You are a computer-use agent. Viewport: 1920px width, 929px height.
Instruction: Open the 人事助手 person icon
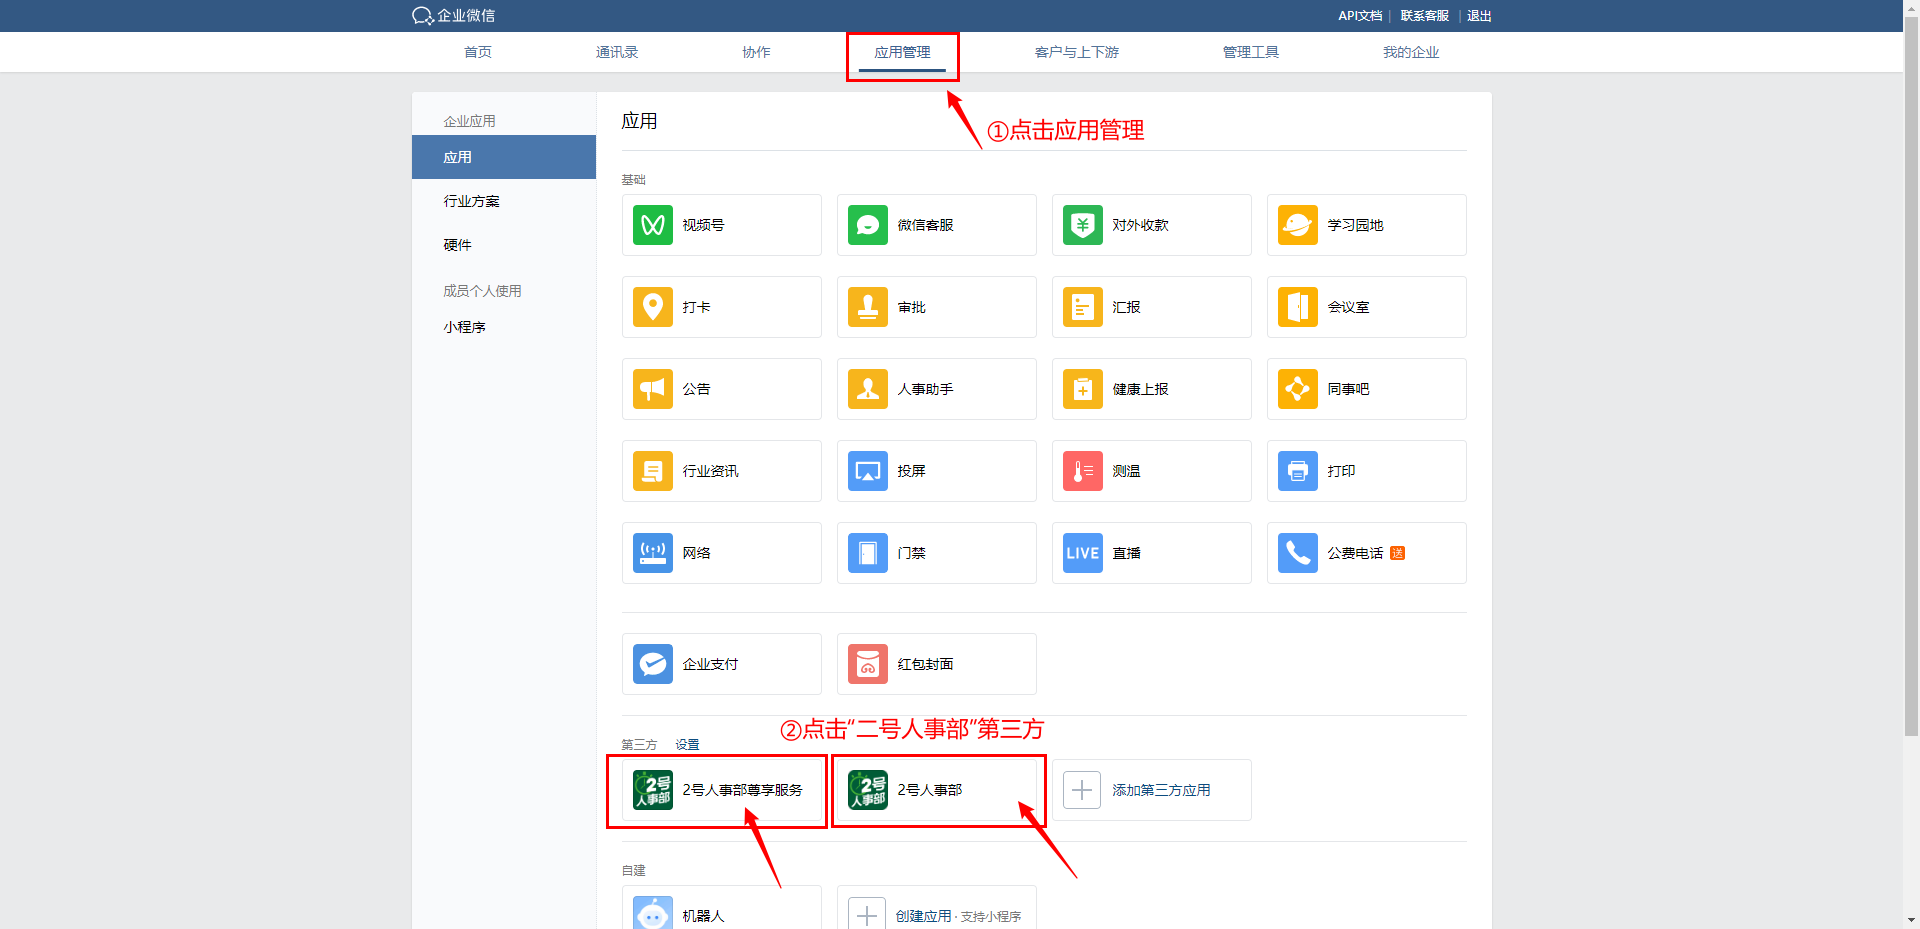pos(868,389)
